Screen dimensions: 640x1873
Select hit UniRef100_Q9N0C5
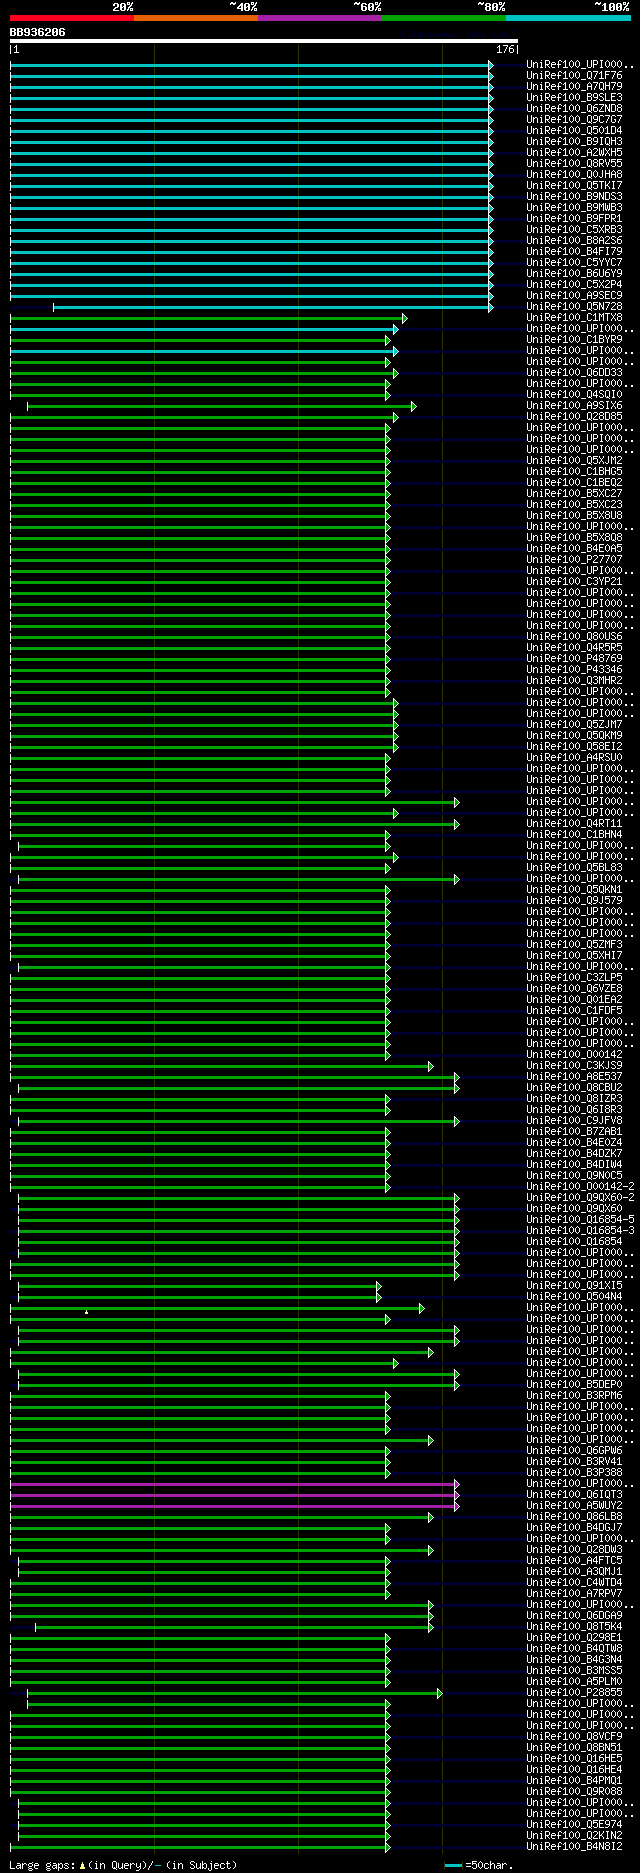(x=574, y=1176)
